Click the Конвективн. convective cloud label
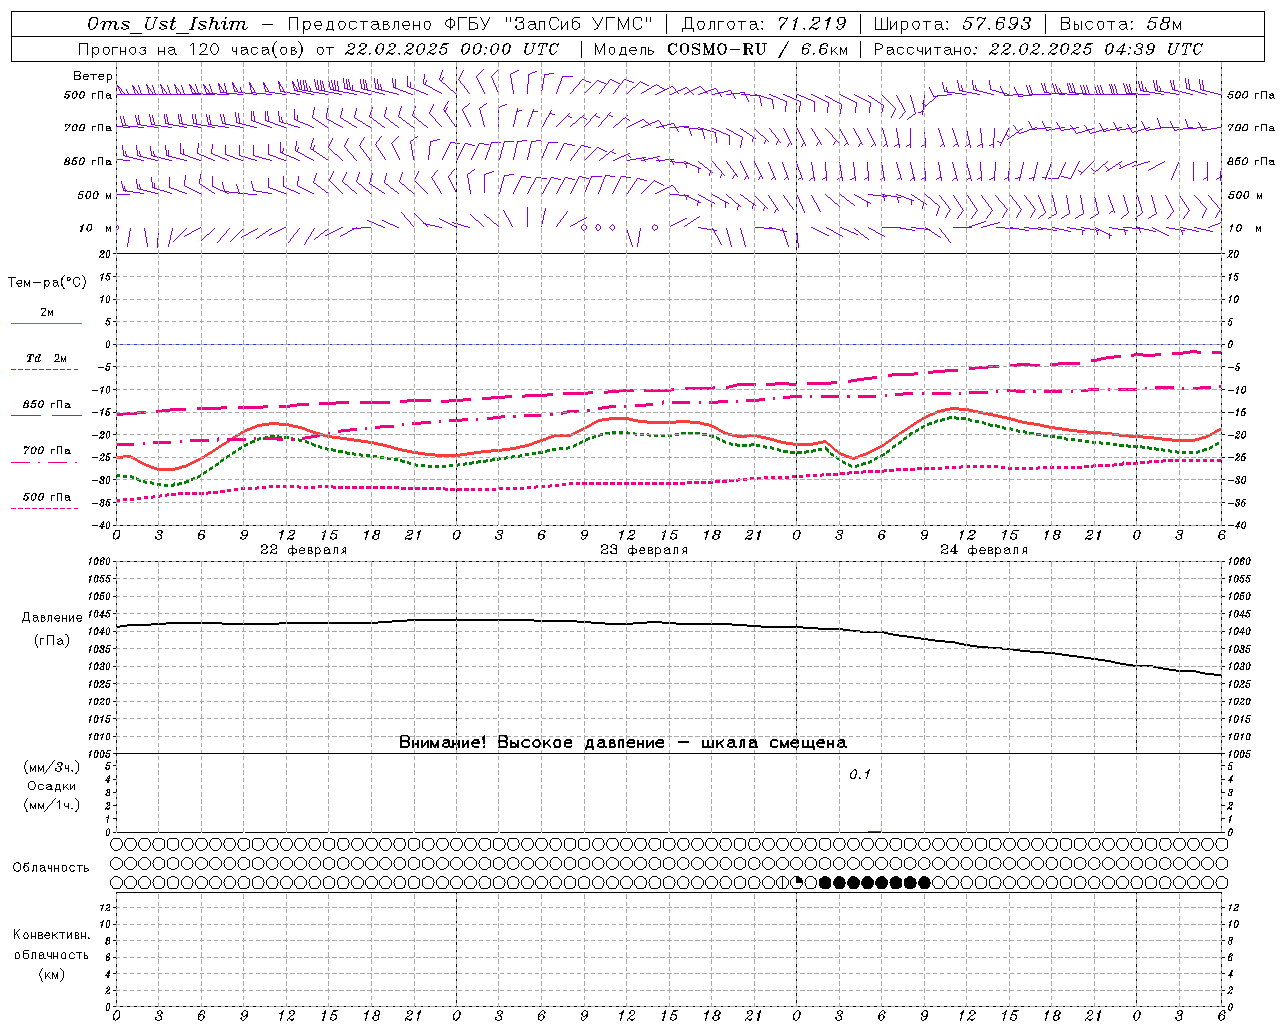Image resolution: width=1280 pixels, height=1024 pixels. [51, 935]
